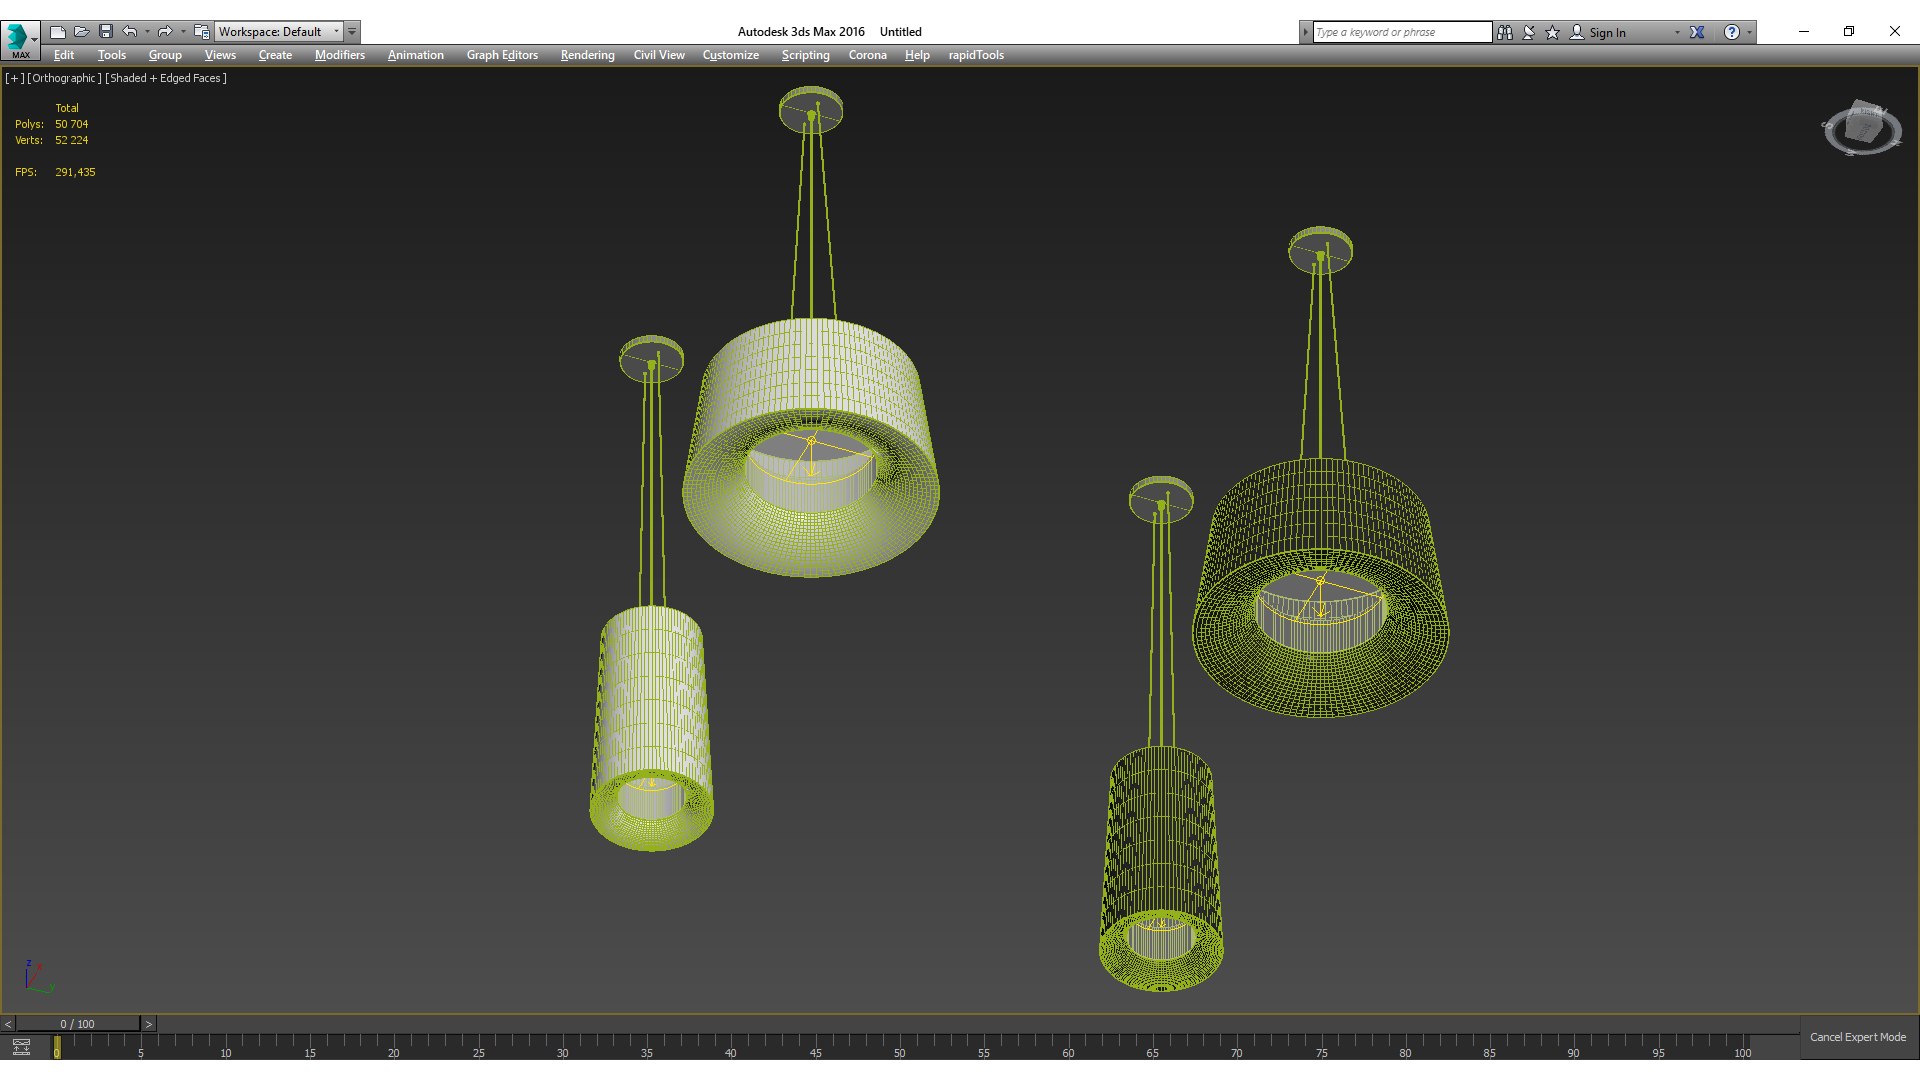Click Cancel Expert Mode button

pos(1857,1037)
